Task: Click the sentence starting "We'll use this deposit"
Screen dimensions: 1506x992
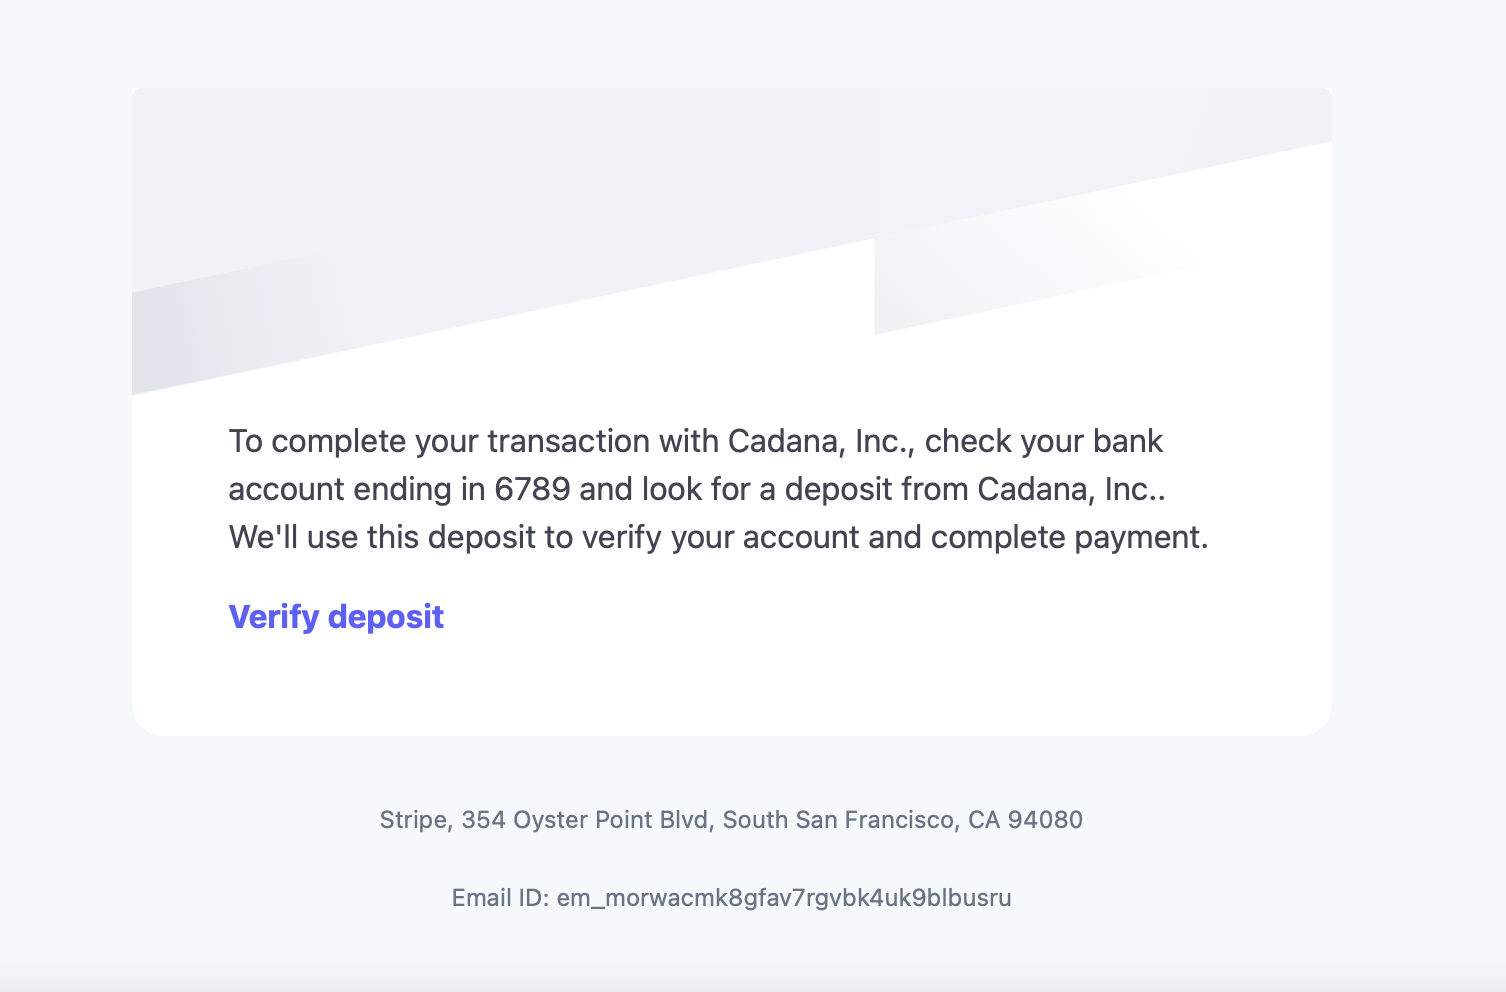Action: (718, 537)
